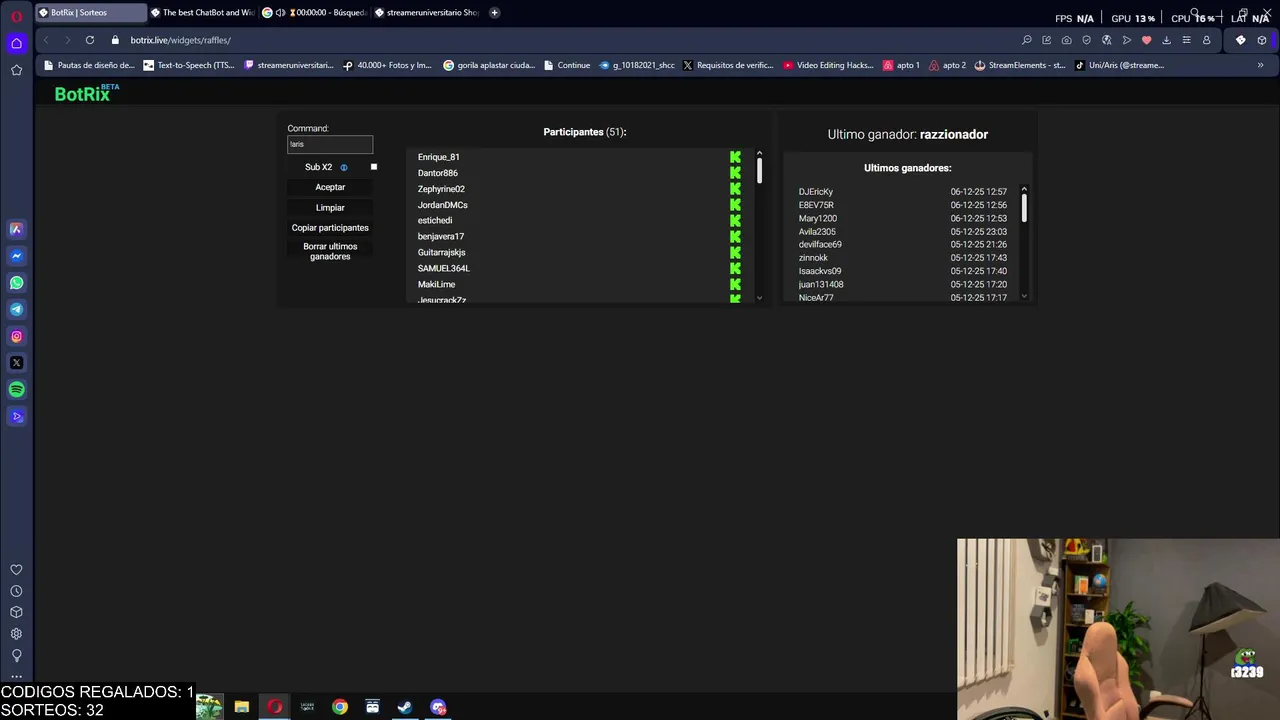Click the Sub X2 info icon
This screenshot has width=1280, height=720.
tap(344, 168)
